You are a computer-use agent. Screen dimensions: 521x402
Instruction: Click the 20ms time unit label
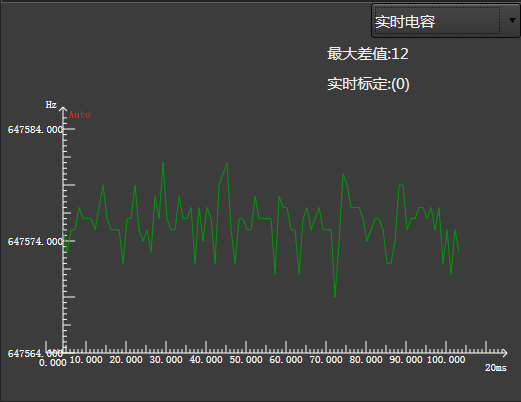tap(496, 368)
